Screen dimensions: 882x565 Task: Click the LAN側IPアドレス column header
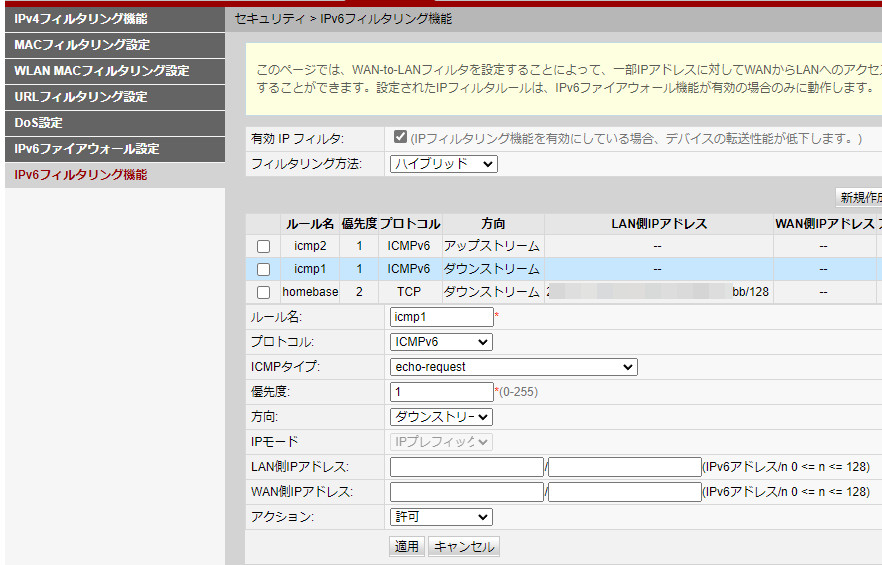659,224
